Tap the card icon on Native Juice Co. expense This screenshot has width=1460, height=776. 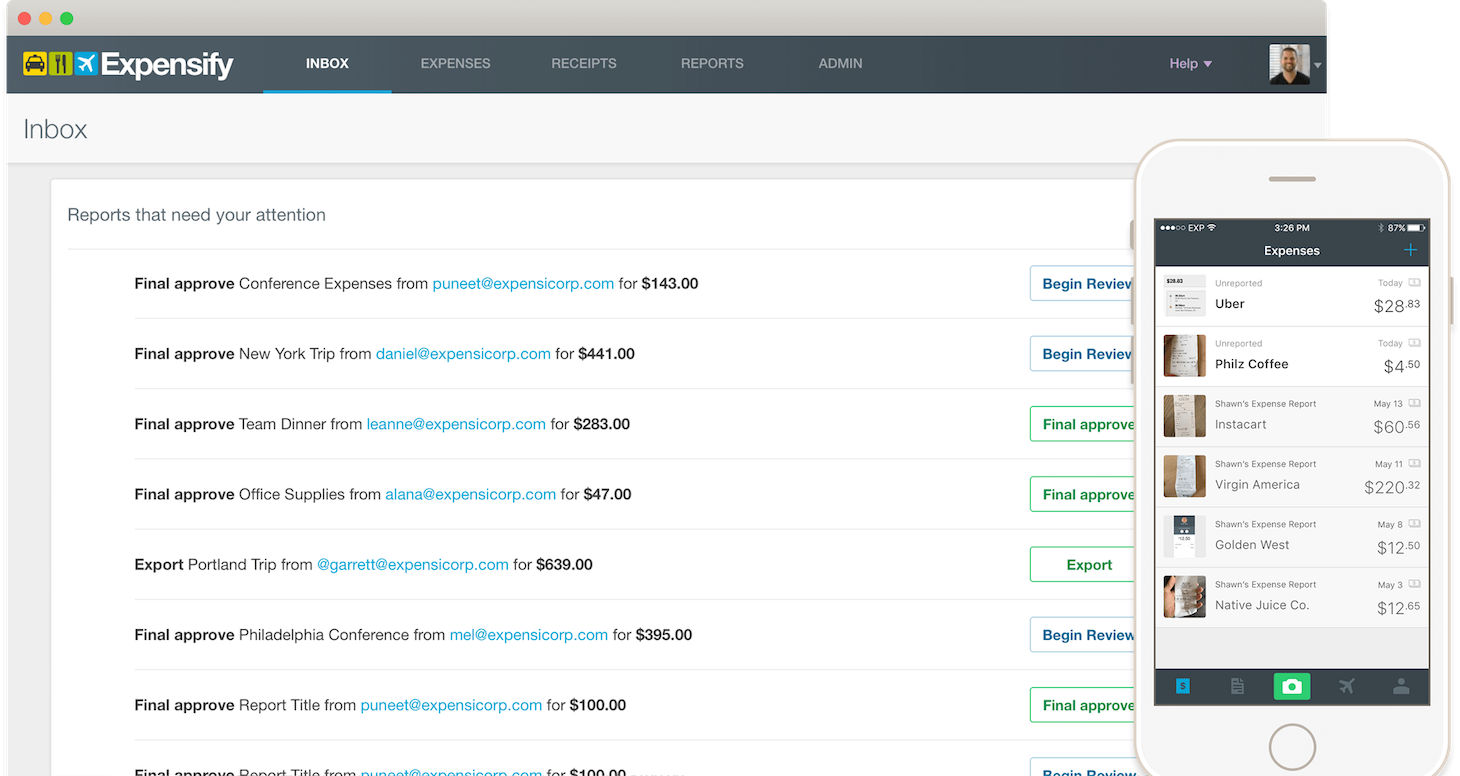[1414, 584]
